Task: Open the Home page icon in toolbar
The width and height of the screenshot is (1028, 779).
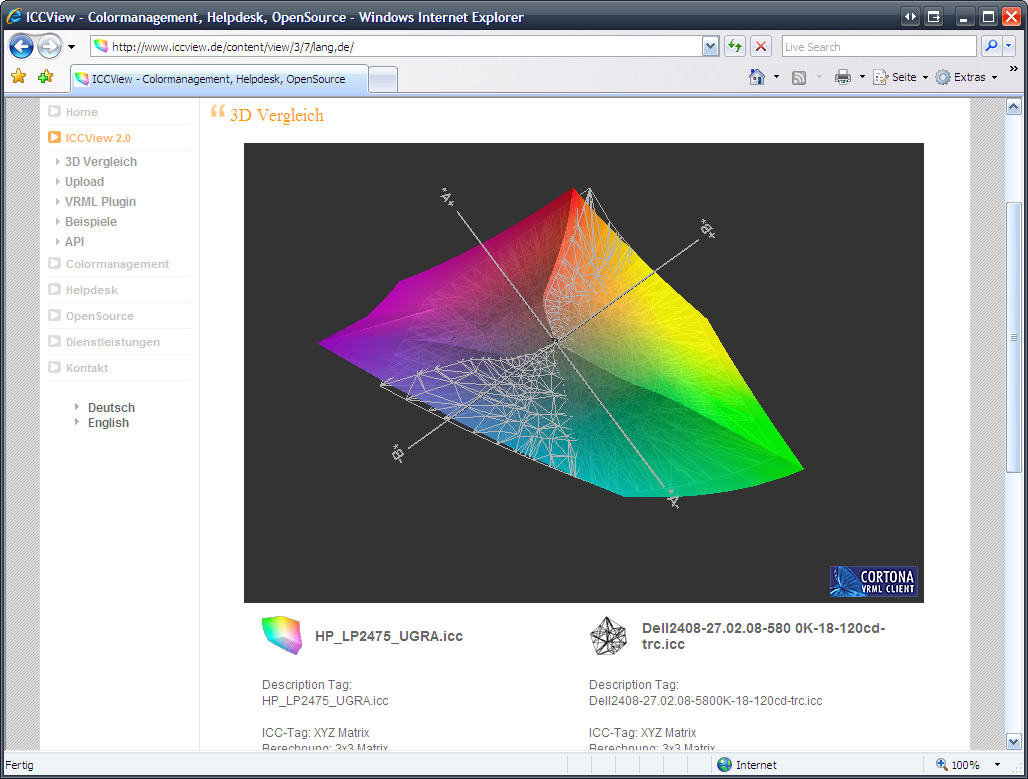Action: [x=757, y=77]
